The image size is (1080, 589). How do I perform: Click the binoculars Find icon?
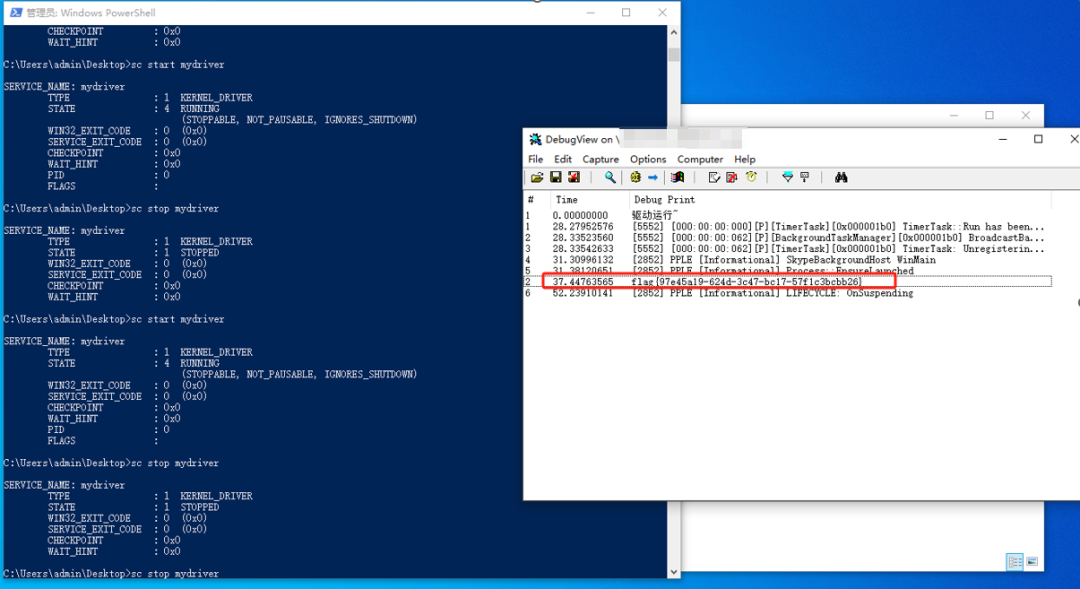(x=841, y=178)
